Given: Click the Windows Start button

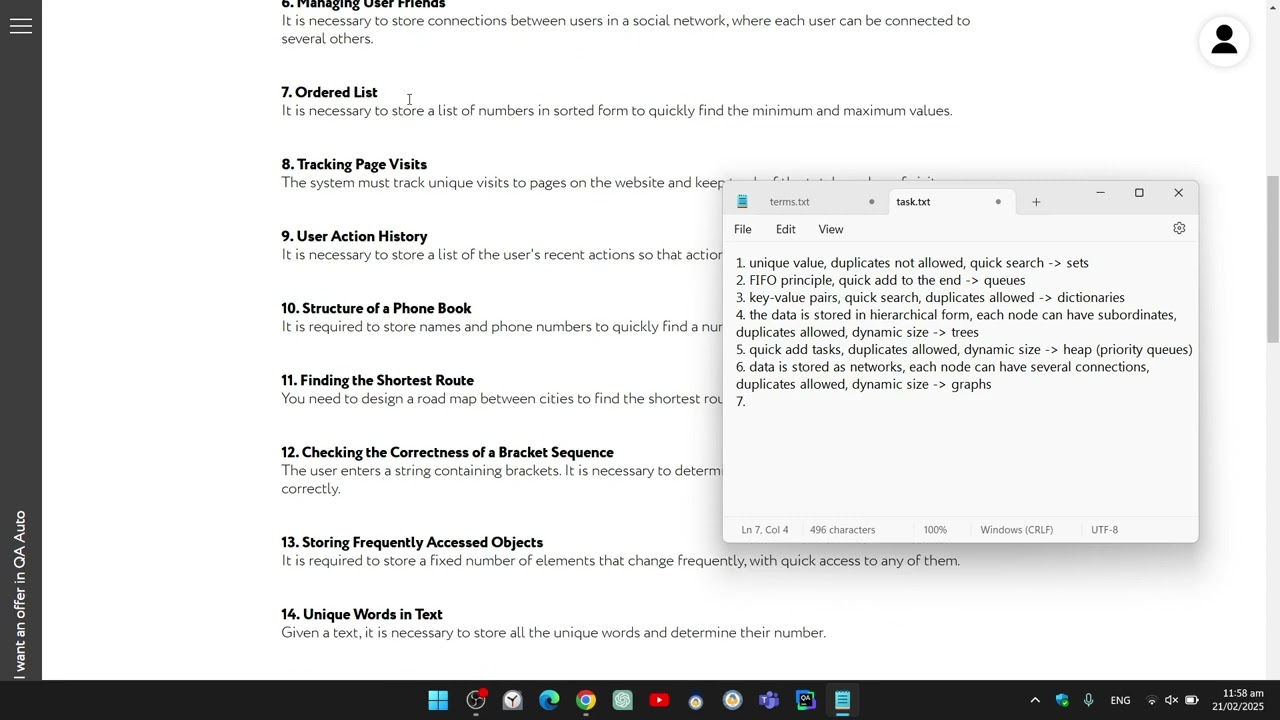Looking at the screenshot, I should click(438, 700).
